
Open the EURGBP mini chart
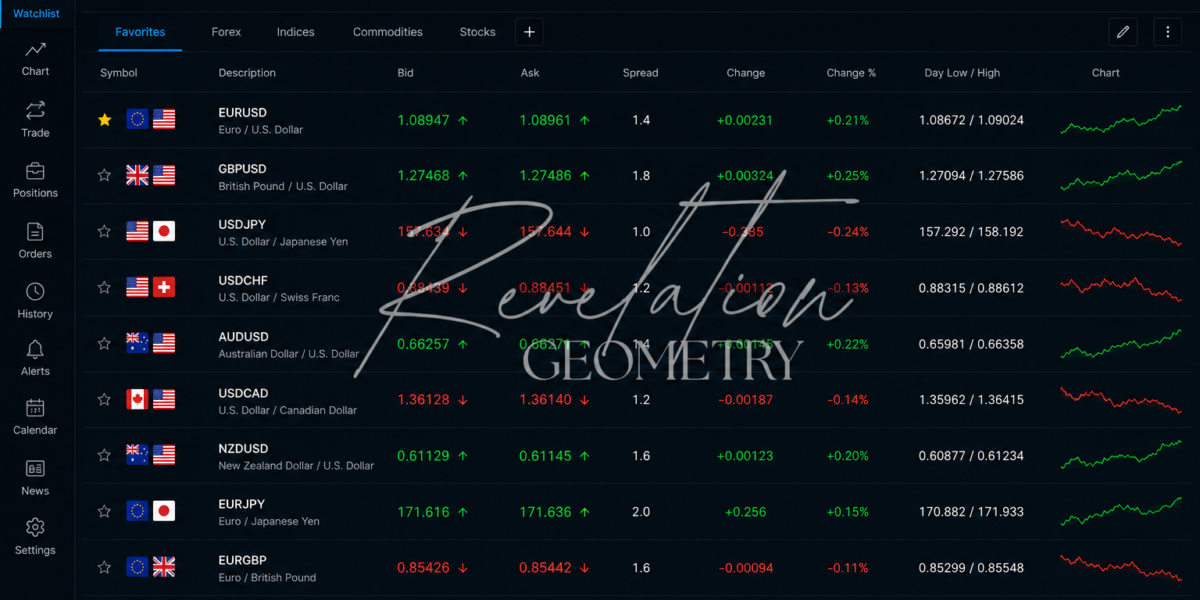click(x=1121, y=567)
